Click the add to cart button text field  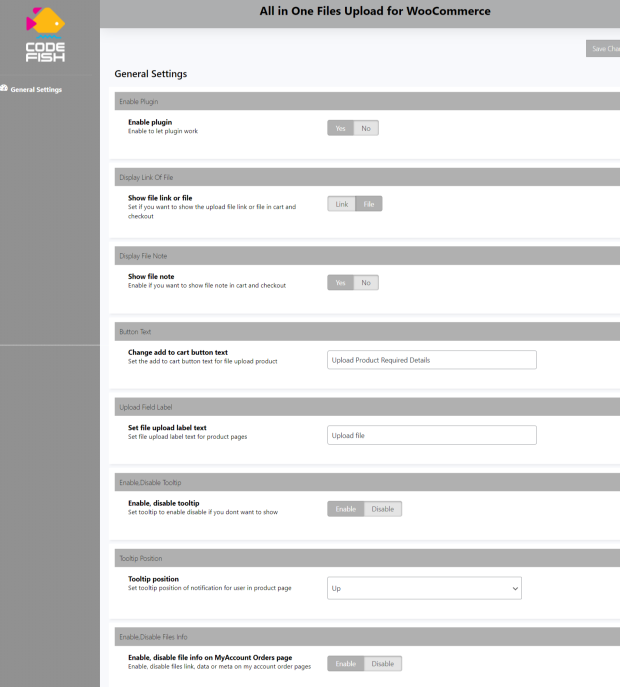(432, 360)
